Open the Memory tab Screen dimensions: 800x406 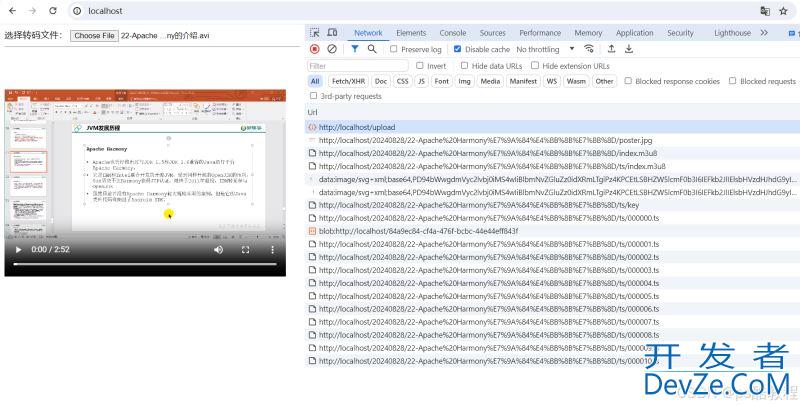point(588,33)
